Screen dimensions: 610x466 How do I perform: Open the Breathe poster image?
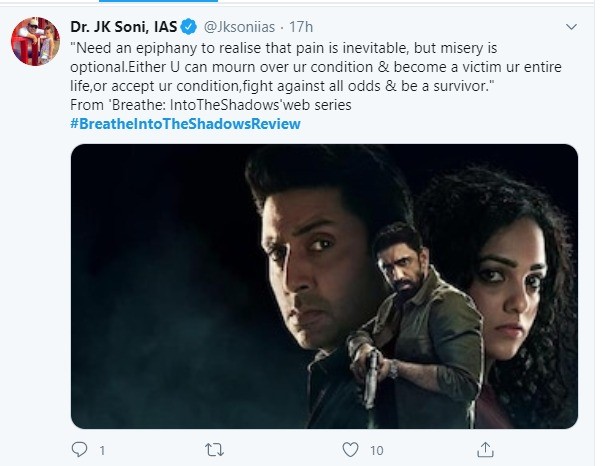click(x=324, y=286)
